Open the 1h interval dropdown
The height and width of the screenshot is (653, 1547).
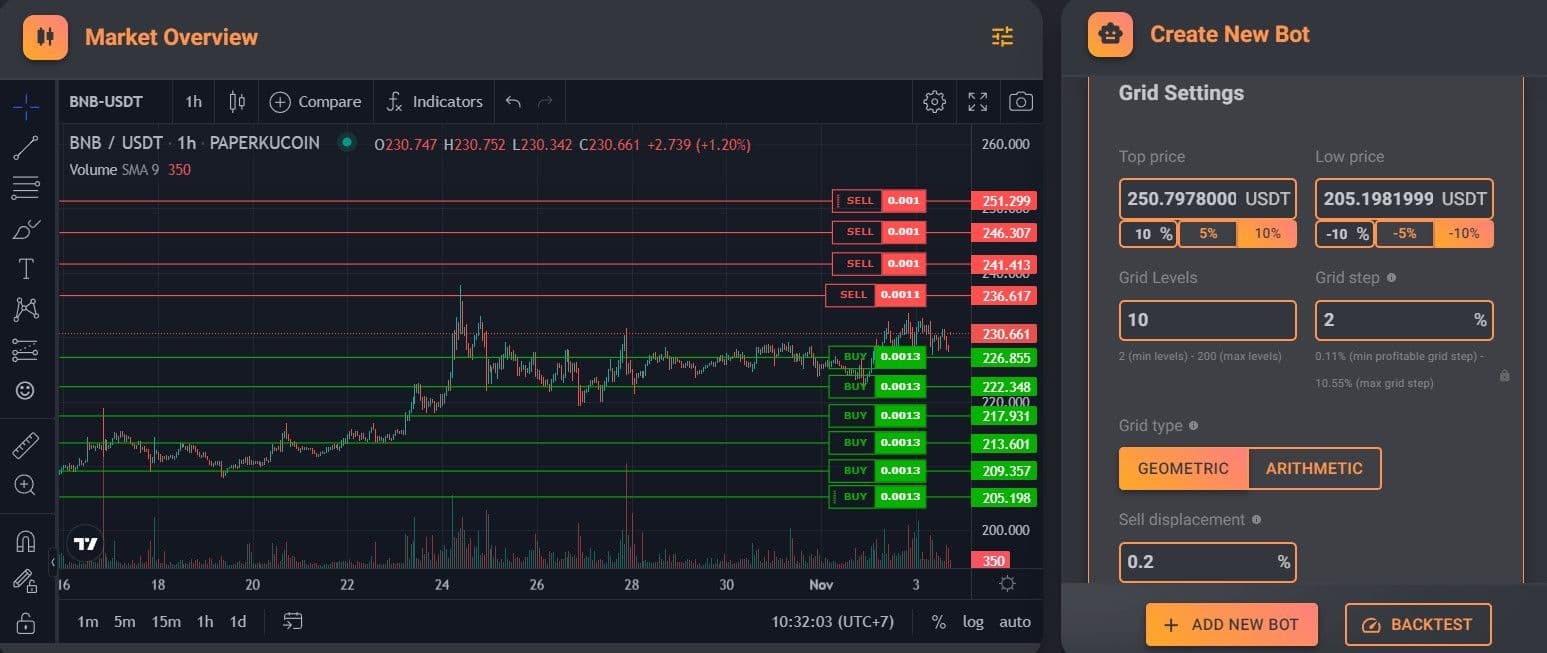click(x=193, y=102)
